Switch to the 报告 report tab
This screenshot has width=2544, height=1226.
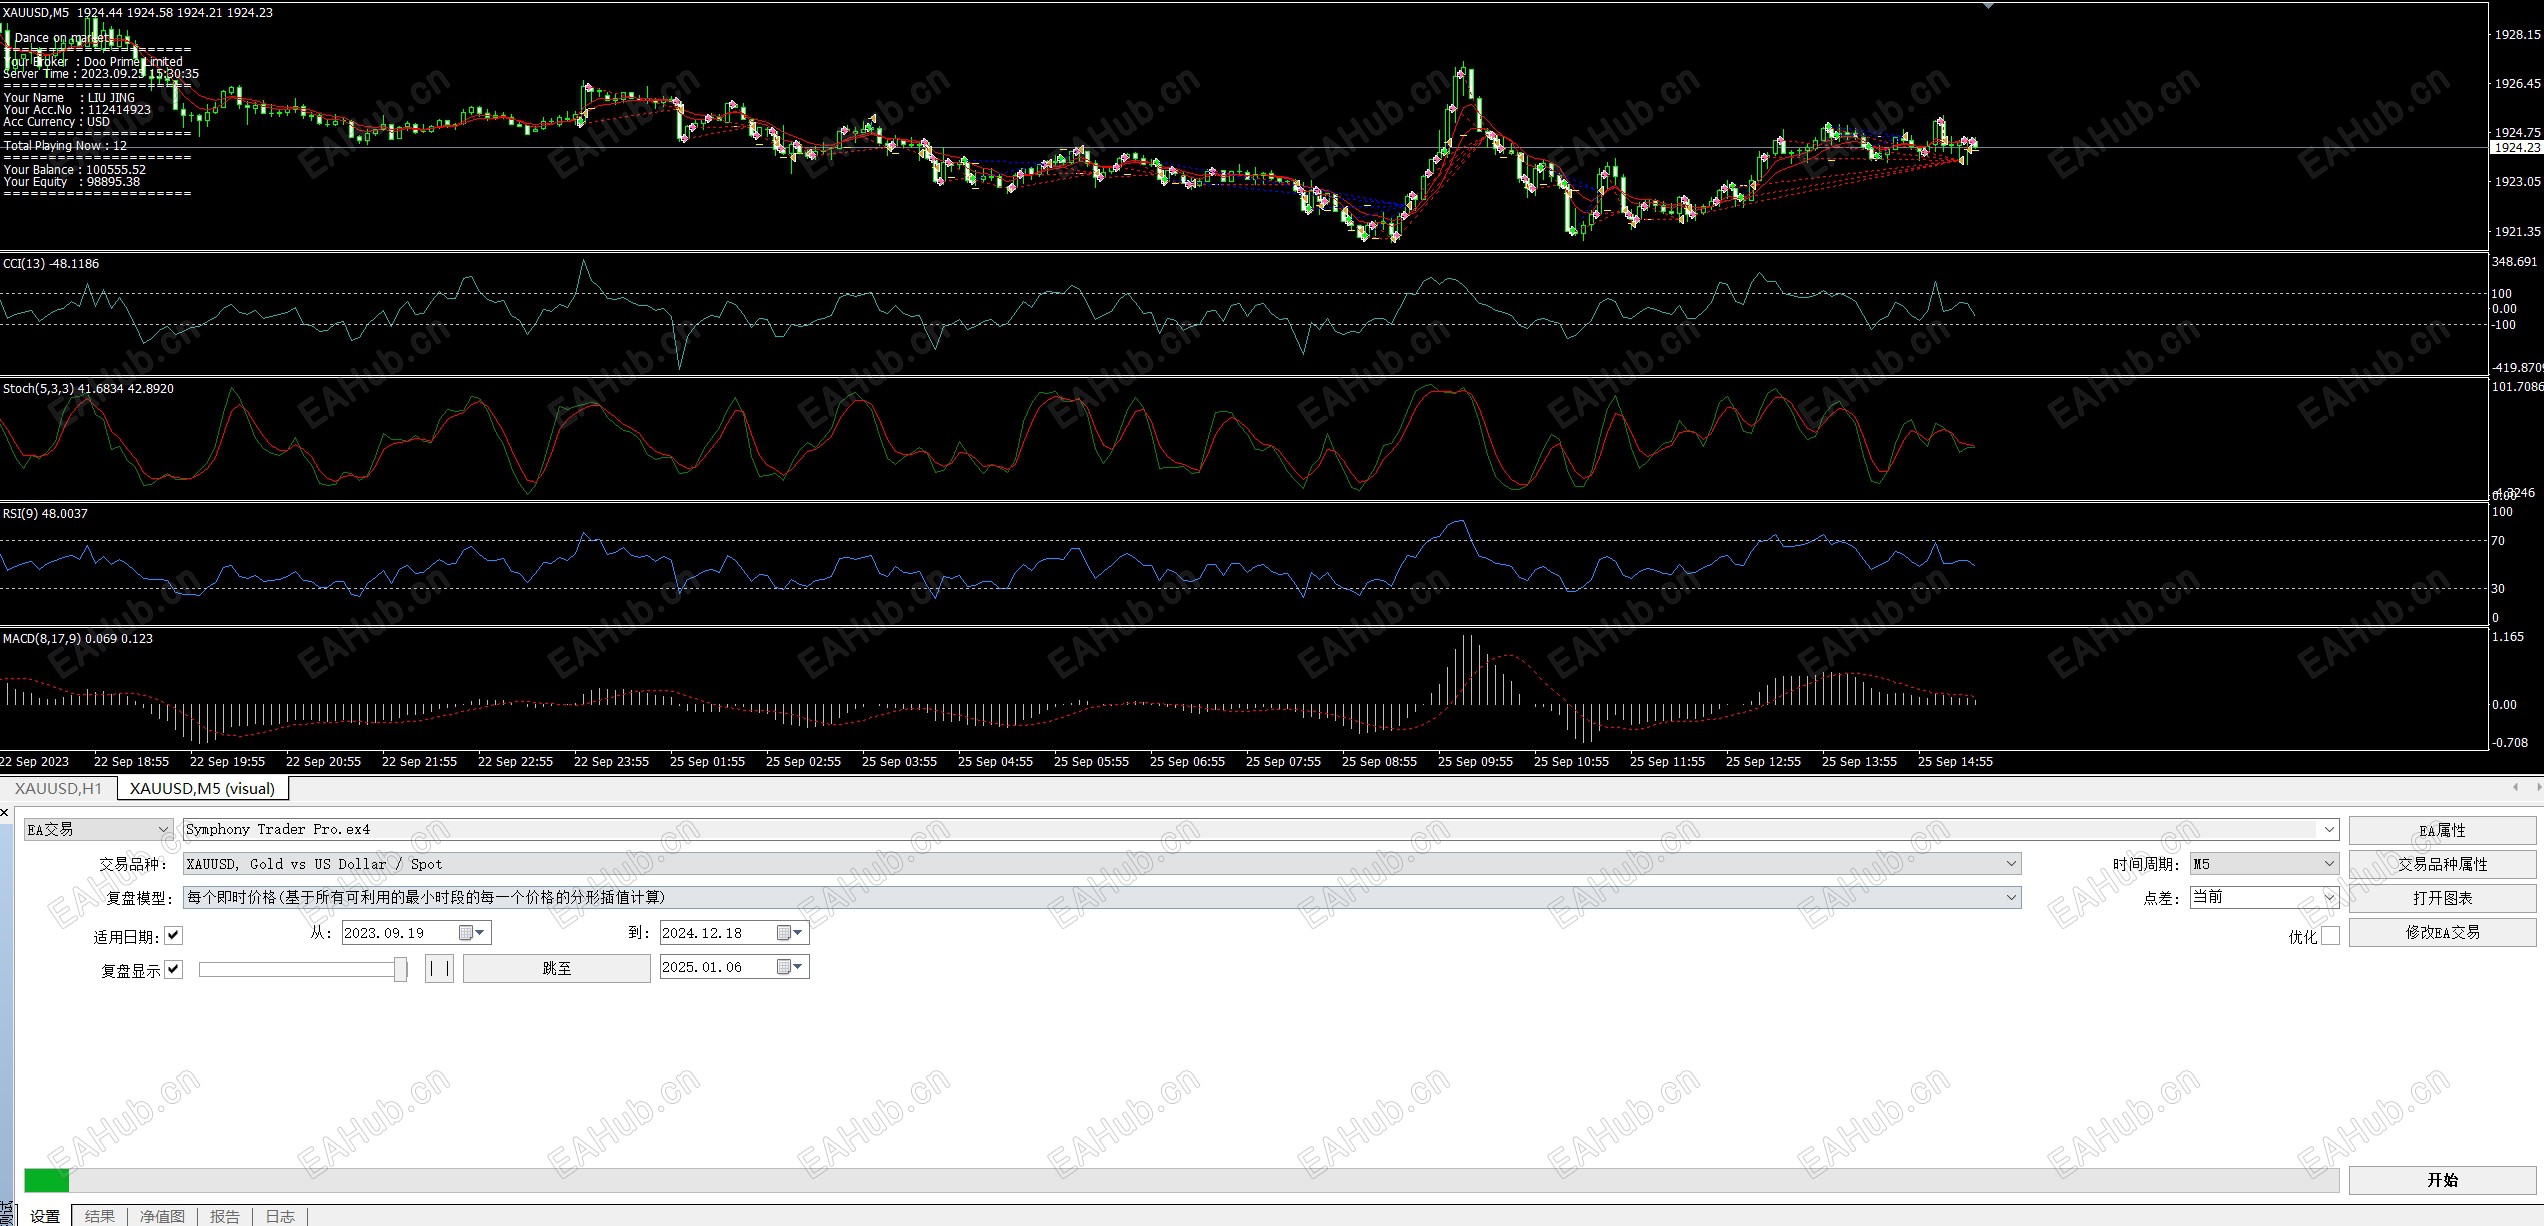click(x=225, y=1216)
